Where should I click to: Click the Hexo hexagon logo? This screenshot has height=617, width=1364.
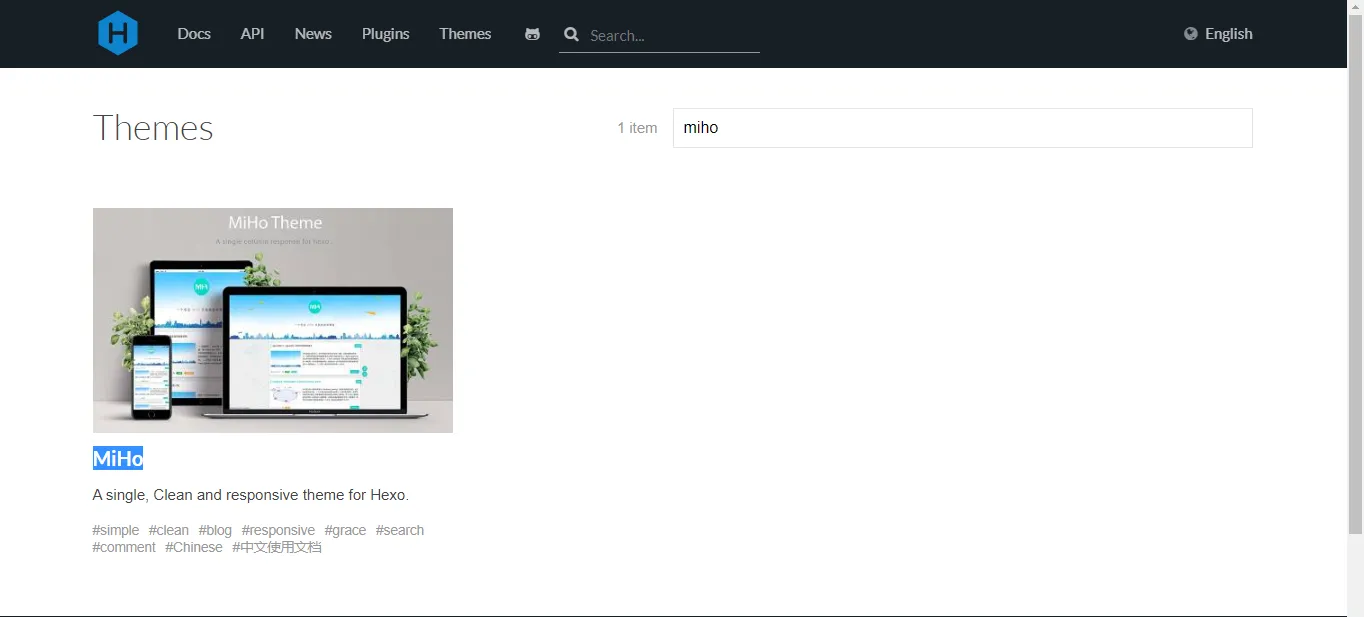[118, 33]
